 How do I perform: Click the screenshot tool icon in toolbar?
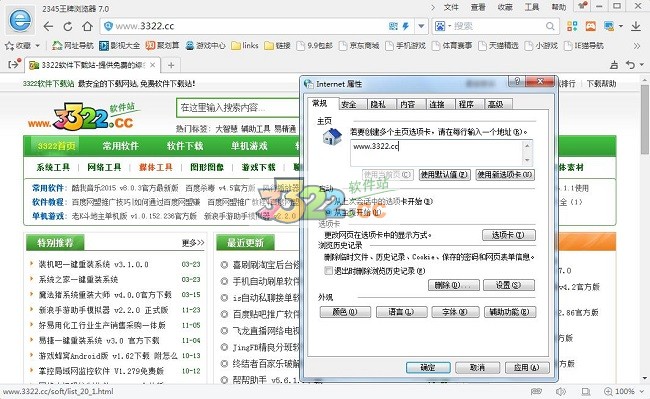pyautogui.click(x=609, y=26)
